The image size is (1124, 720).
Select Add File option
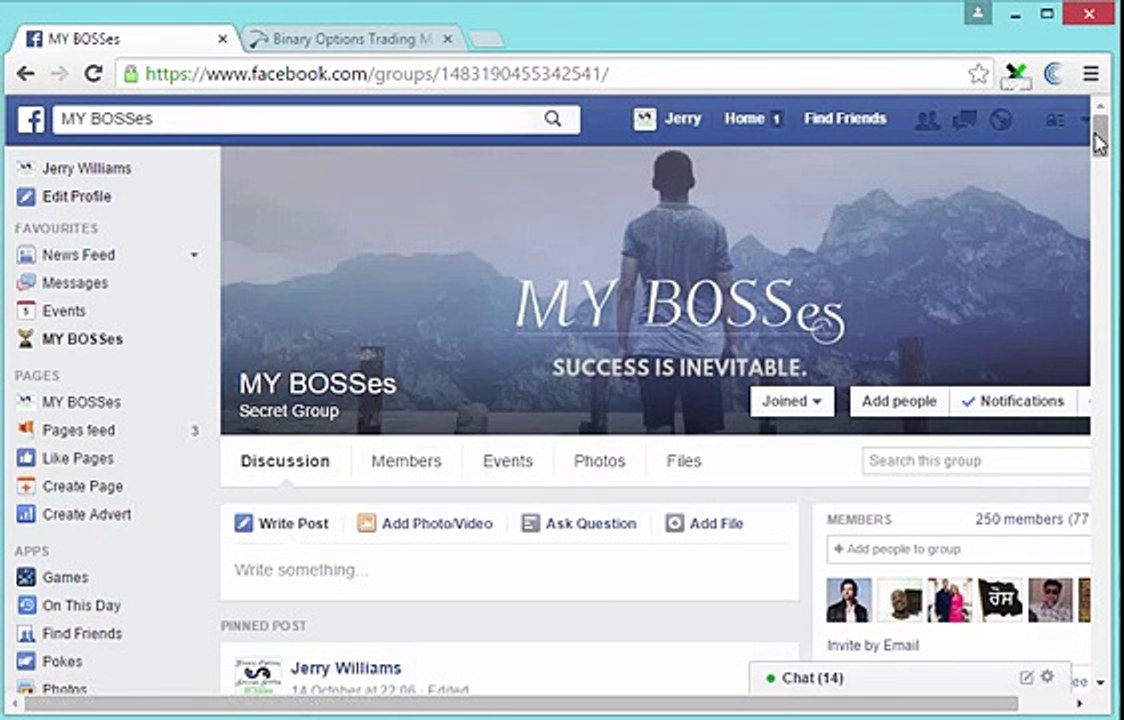(705, 523)
